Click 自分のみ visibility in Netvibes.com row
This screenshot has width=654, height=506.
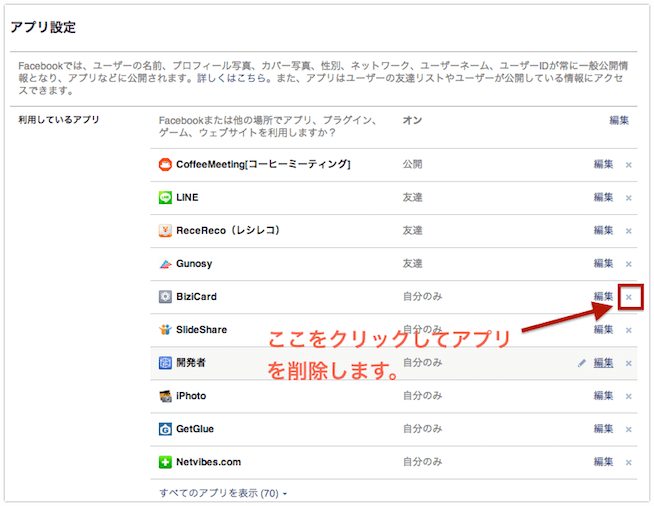423,462
